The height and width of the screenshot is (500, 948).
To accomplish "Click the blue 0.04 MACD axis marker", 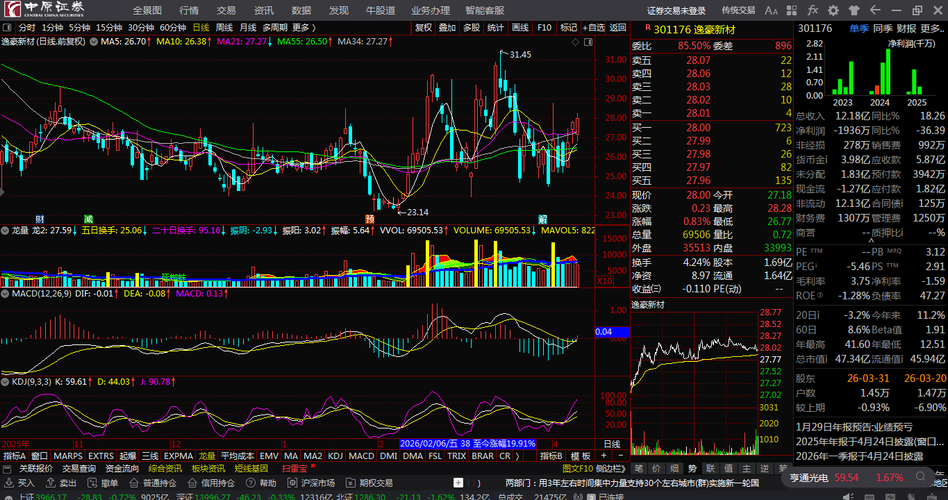I will pos(612,332).
